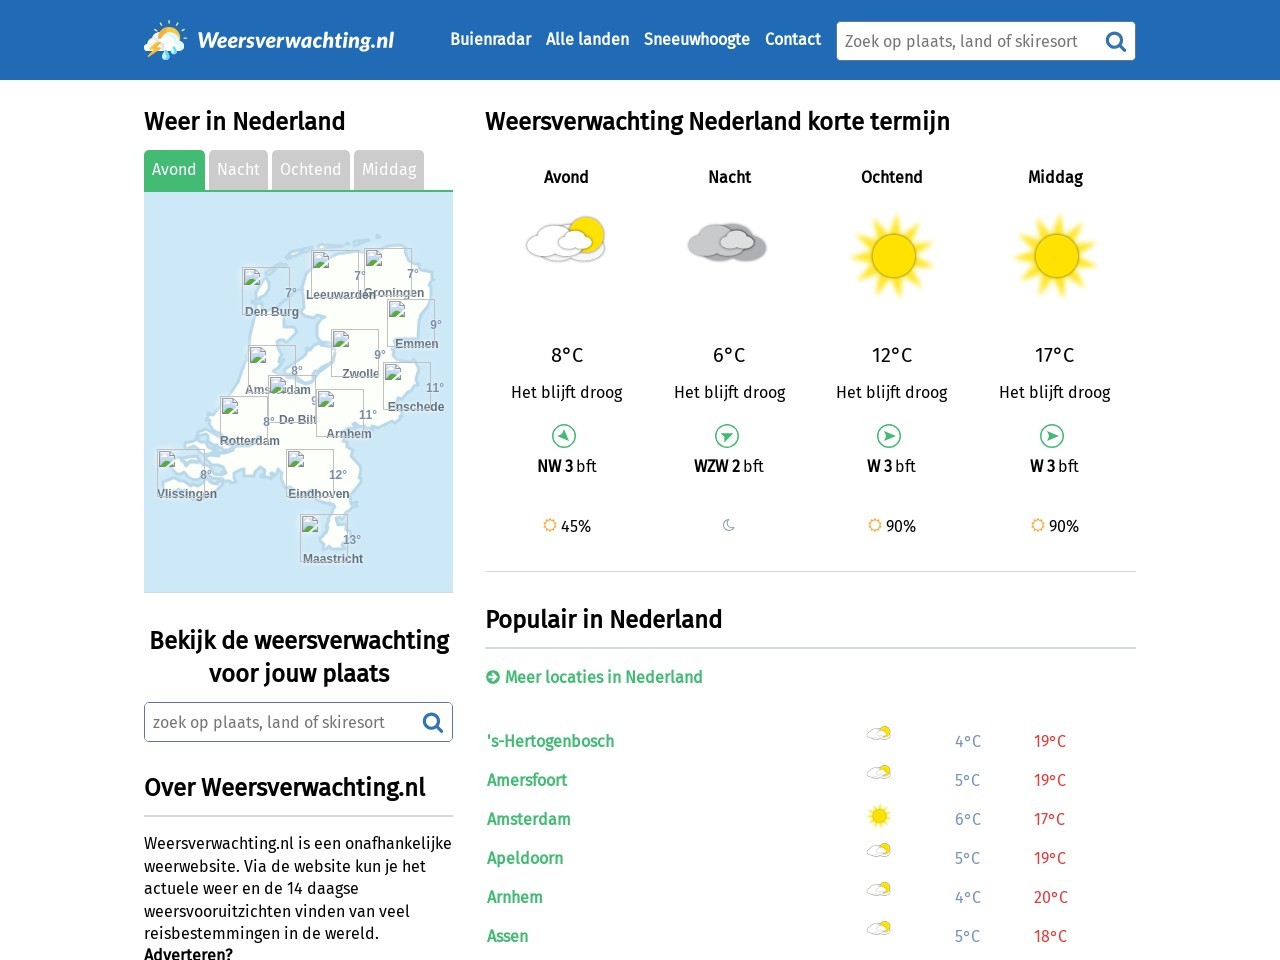Click the Assen weather icon
1280x960 pixels.
click(x=879, y=928)
